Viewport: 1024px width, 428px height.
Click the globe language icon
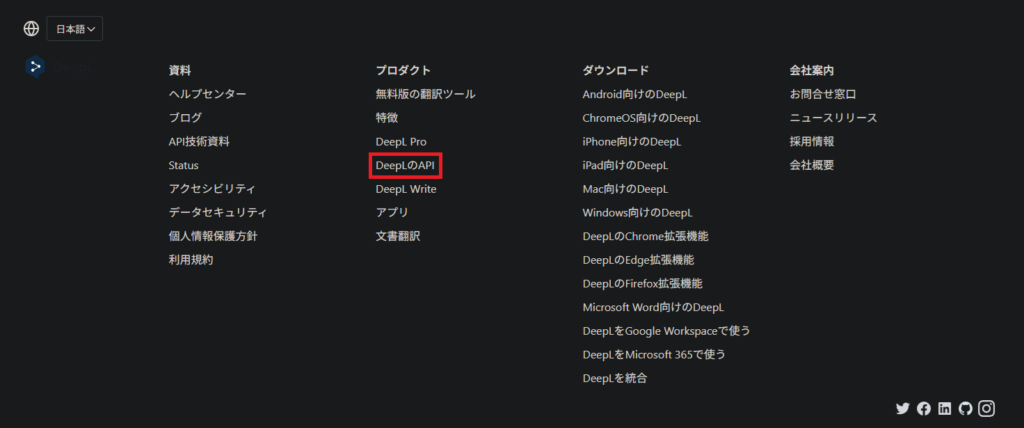click(x=31, y=29)
